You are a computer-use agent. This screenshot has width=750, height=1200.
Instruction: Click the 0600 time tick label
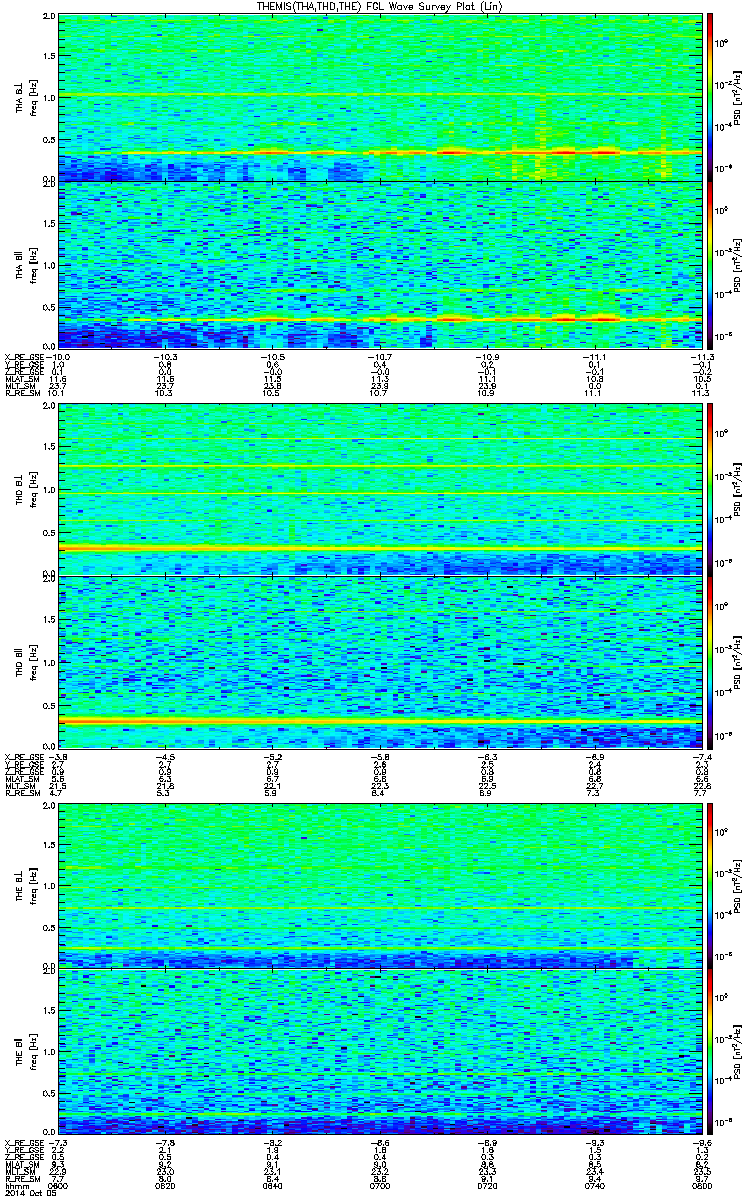(60, 1185)
